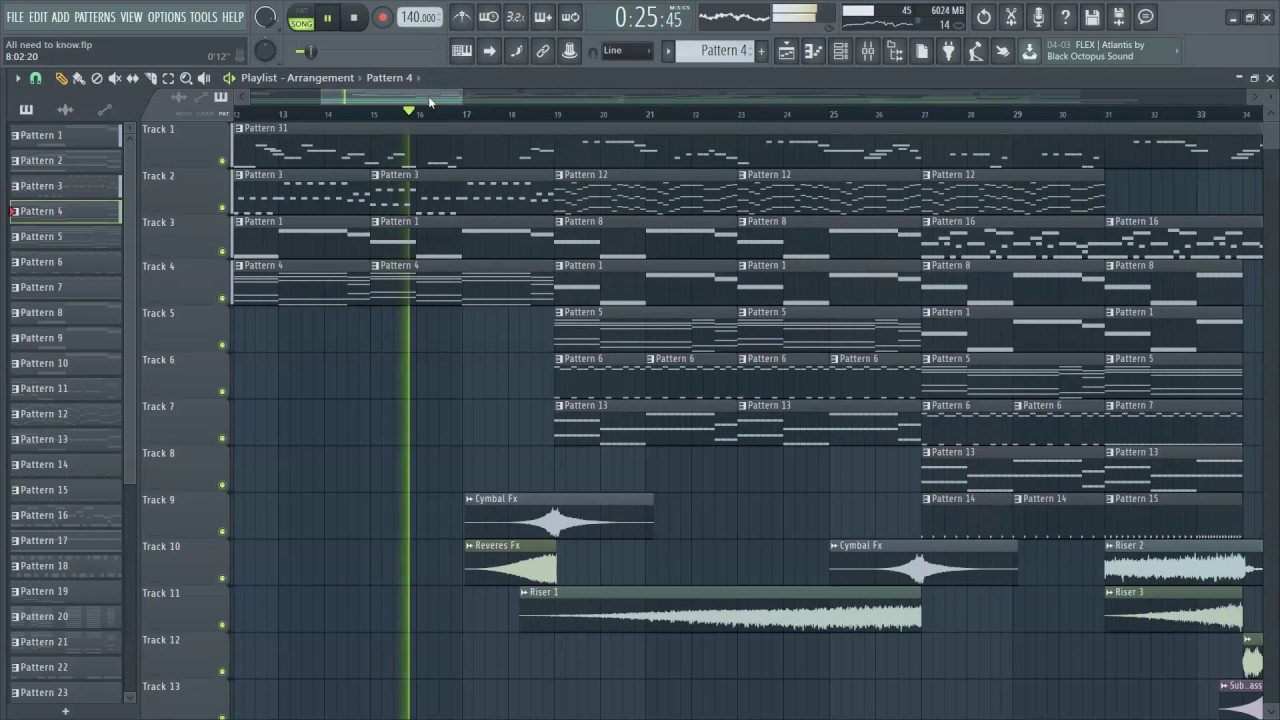This screenshot has height=720, width=1280.
Task: Open the tempo tapper icon
Action: click(976, 52)
